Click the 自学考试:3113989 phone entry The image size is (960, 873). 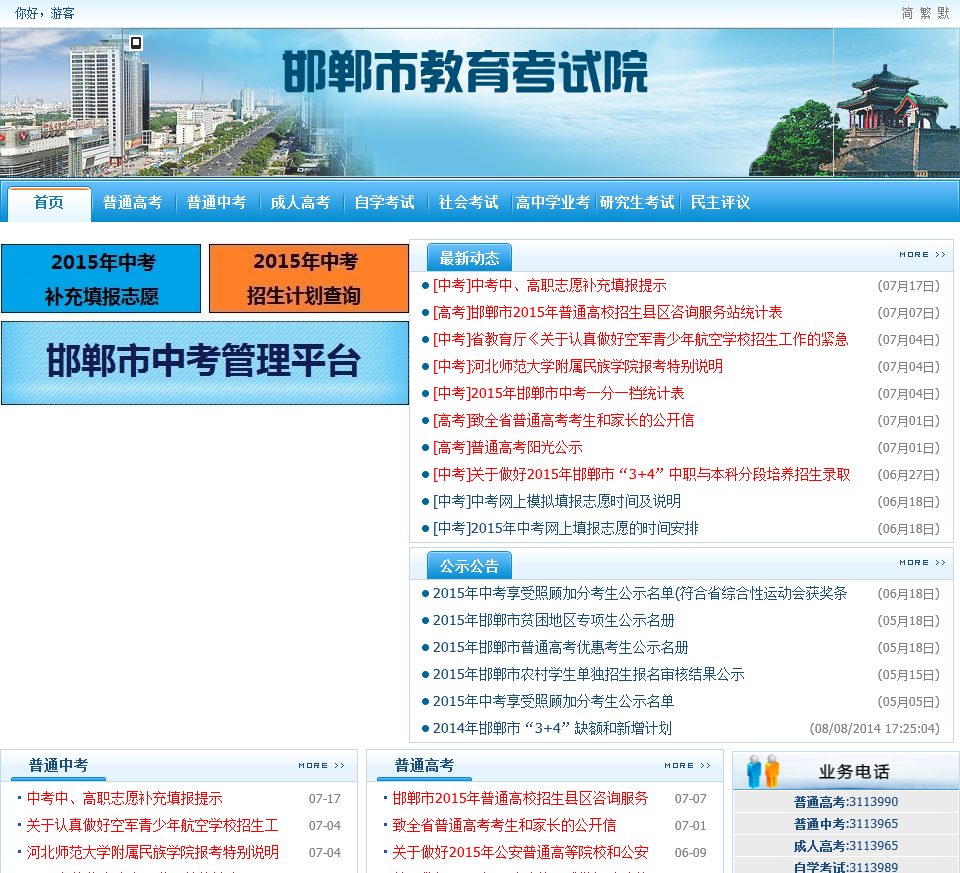pos(846,867)
